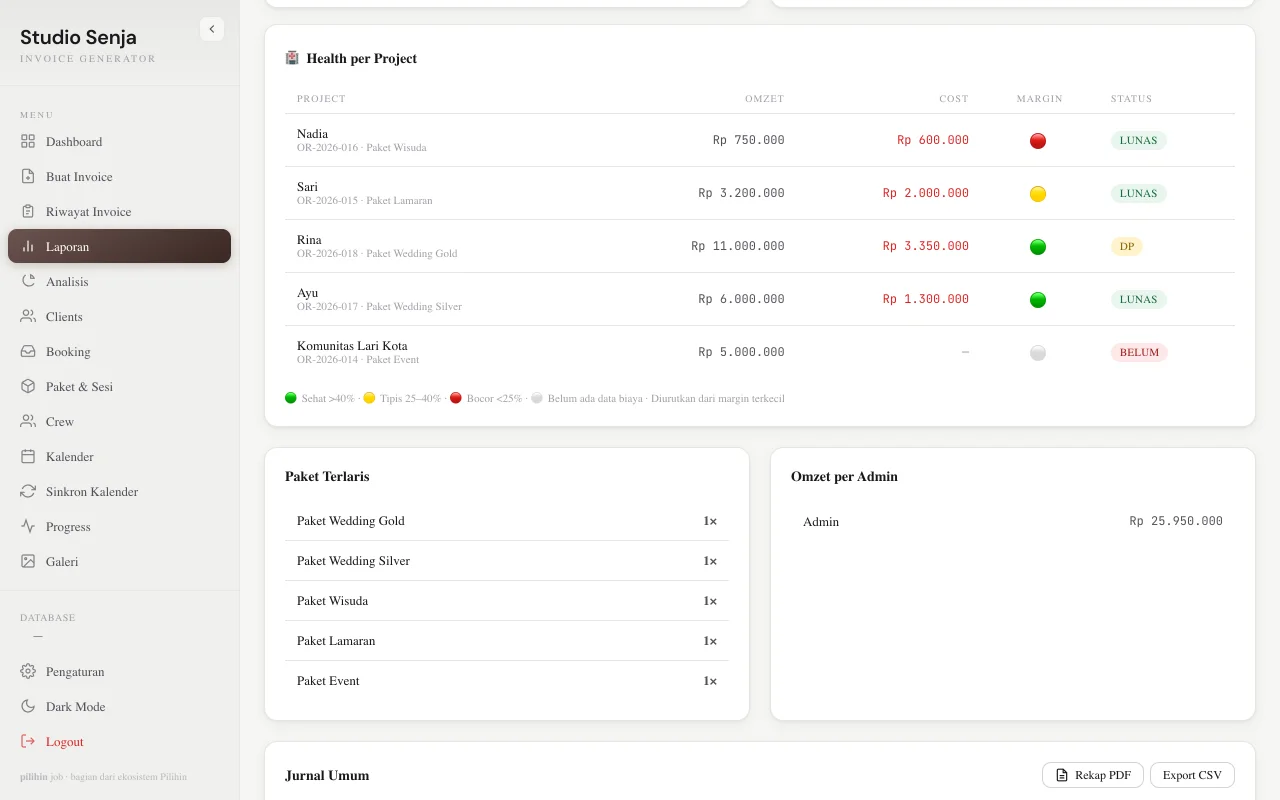Toggle Dark Mode in the sidebar
The height and width of the screenshot is (800, 1280).
click(x=119, y=707)
